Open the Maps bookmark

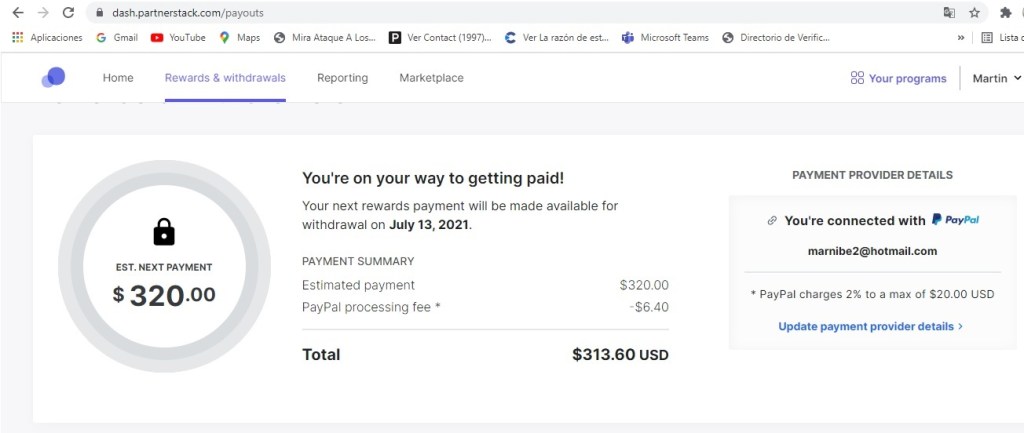point(240,37)
